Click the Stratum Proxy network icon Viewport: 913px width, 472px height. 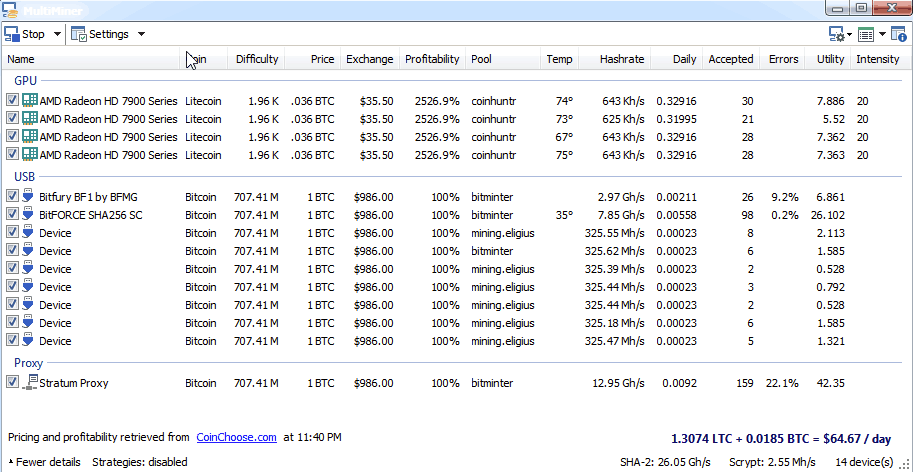click(x=30, y=382)
